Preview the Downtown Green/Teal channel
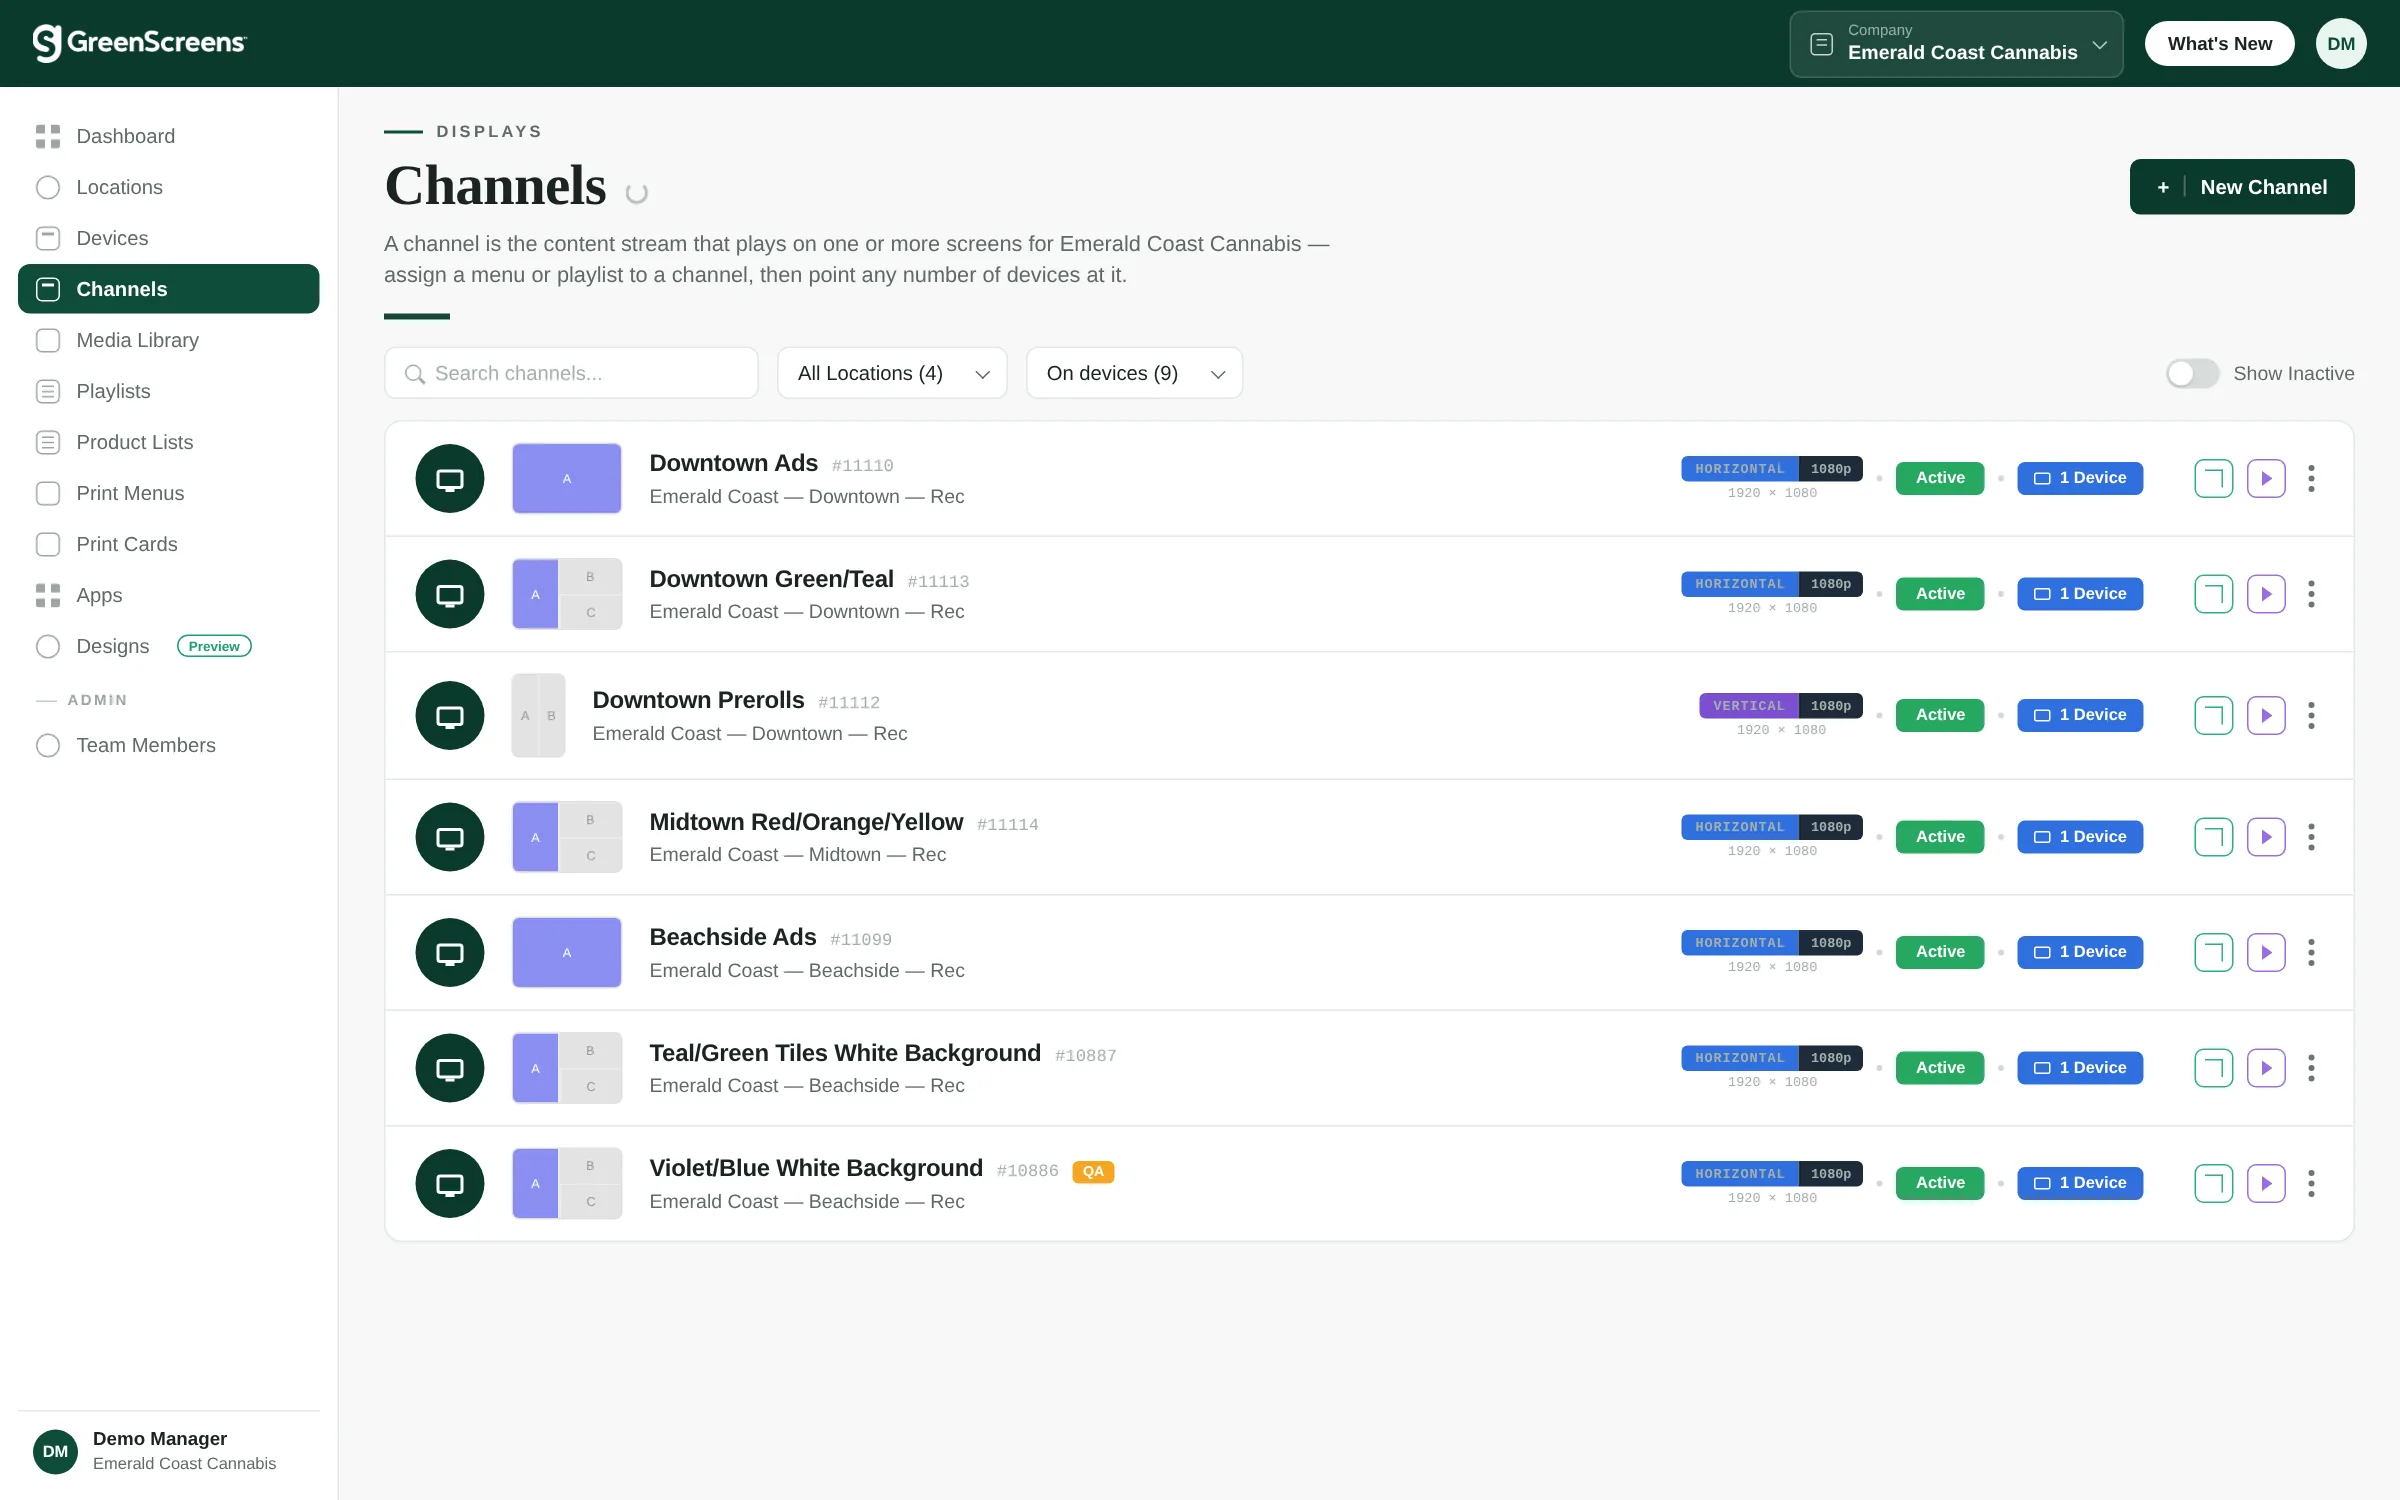This screenshot has height=1500, width=2400. [2266, 594]
